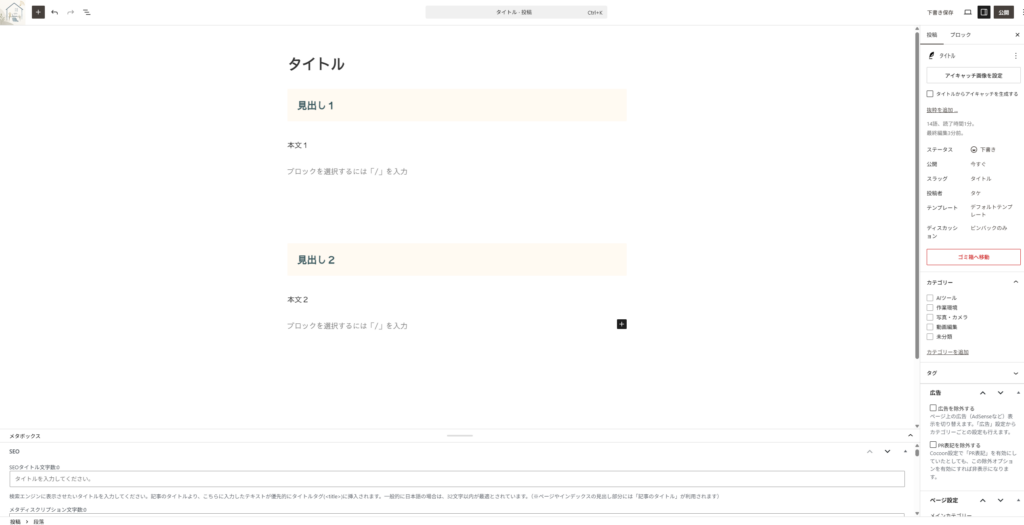
Task: Click the ゴミ箱へ移動 button
Action: [x=973, y=257]
